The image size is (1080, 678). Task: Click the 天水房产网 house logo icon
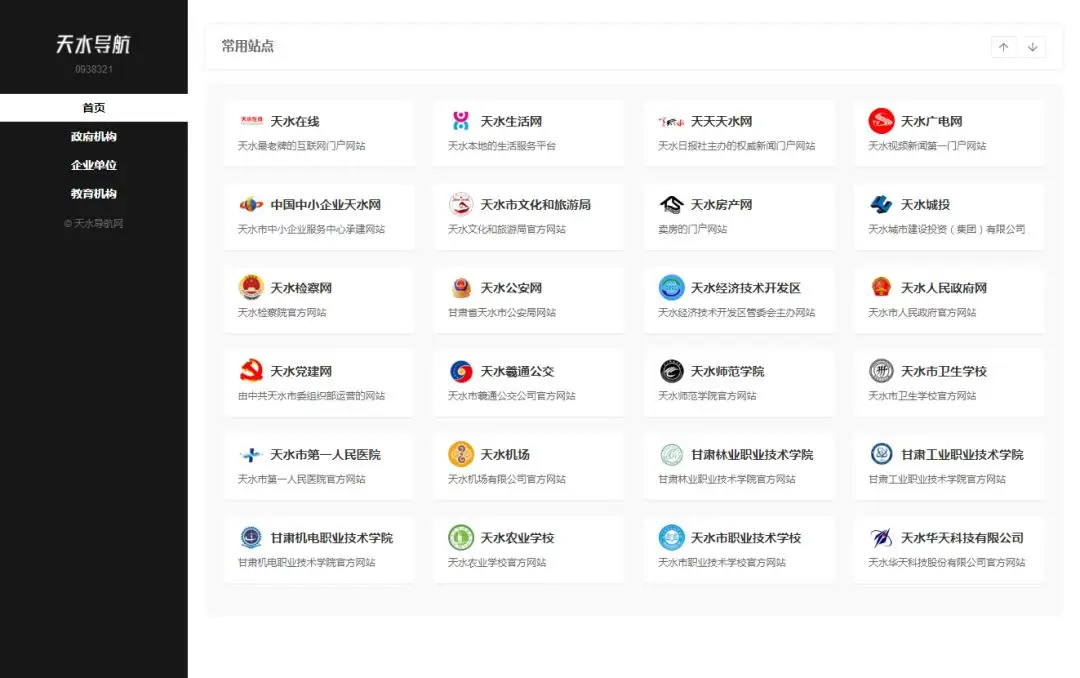[x=672, y=204]
